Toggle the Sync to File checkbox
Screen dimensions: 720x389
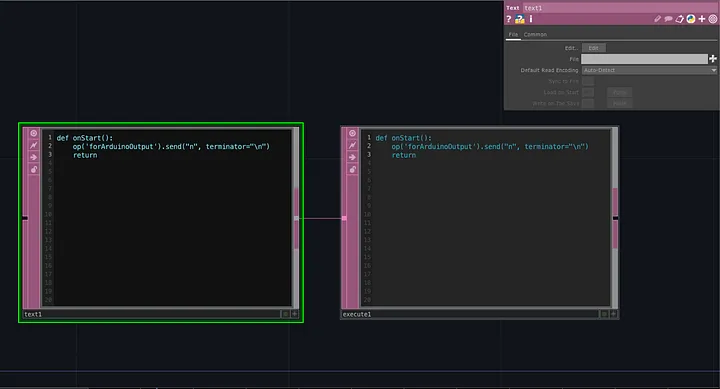[x=588, y=81]
